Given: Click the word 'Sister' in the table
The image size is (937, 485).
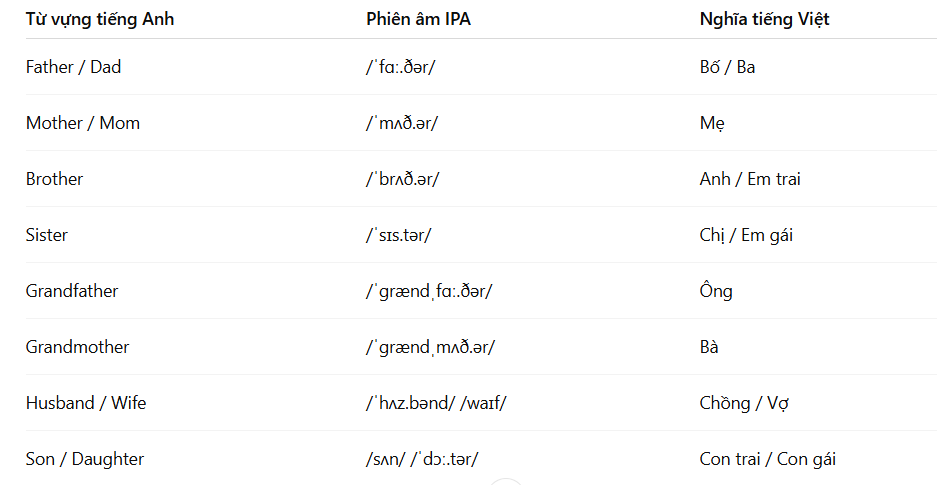Looking at the screenshot, I should tap(47, 235).
